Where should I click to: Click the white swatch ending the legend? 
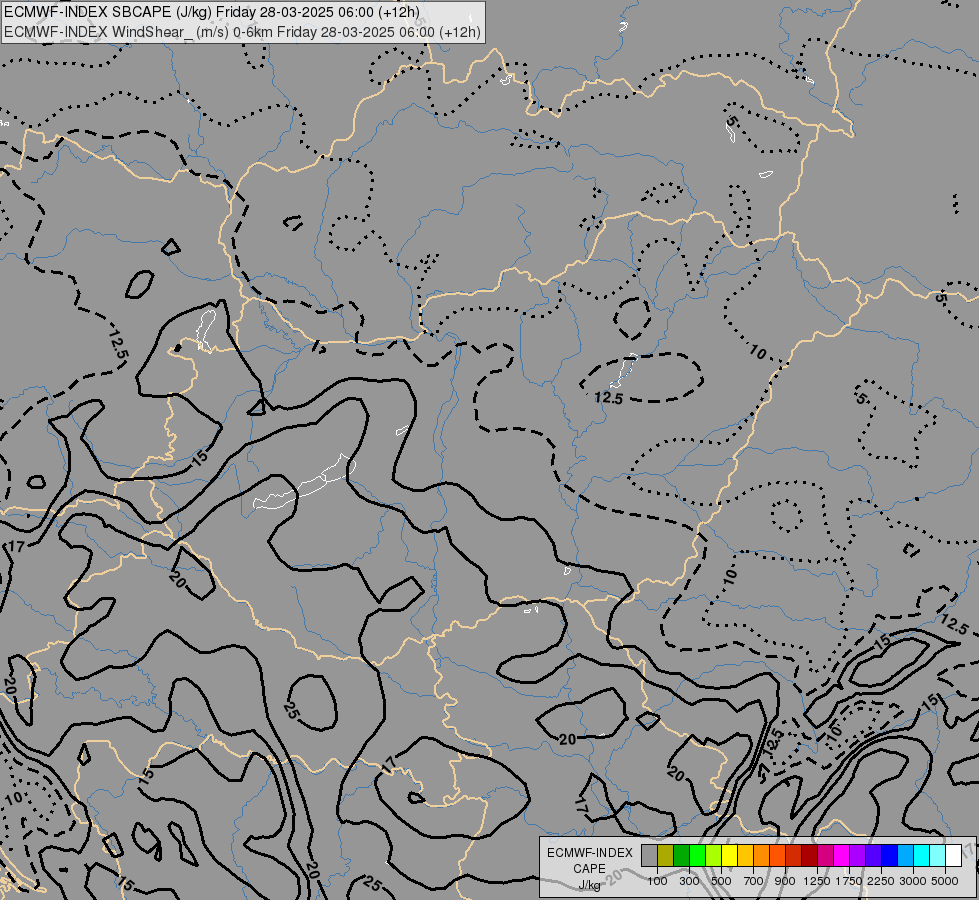953,855
